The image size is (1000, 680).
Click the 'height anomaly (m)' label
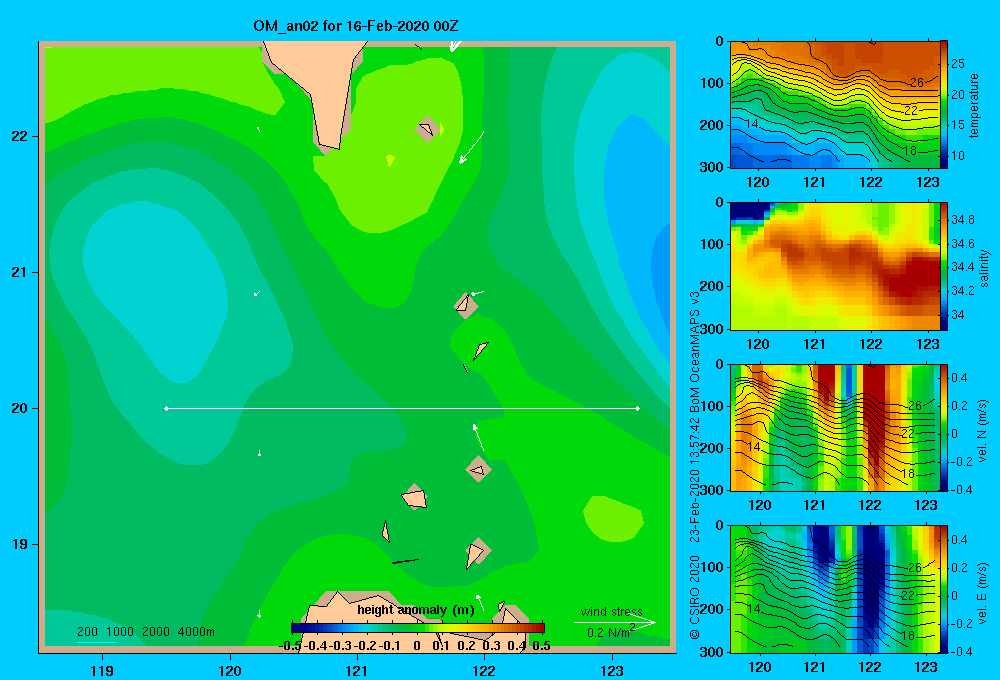pos(416,610)
